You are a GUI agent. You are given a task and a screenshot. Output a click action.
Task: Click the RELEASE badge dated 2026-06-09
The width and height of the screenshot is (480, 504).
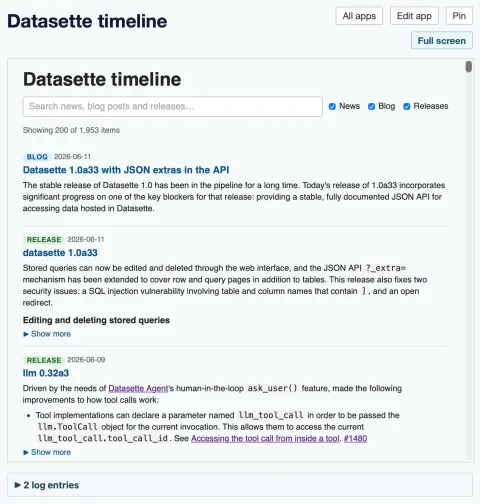44,360
